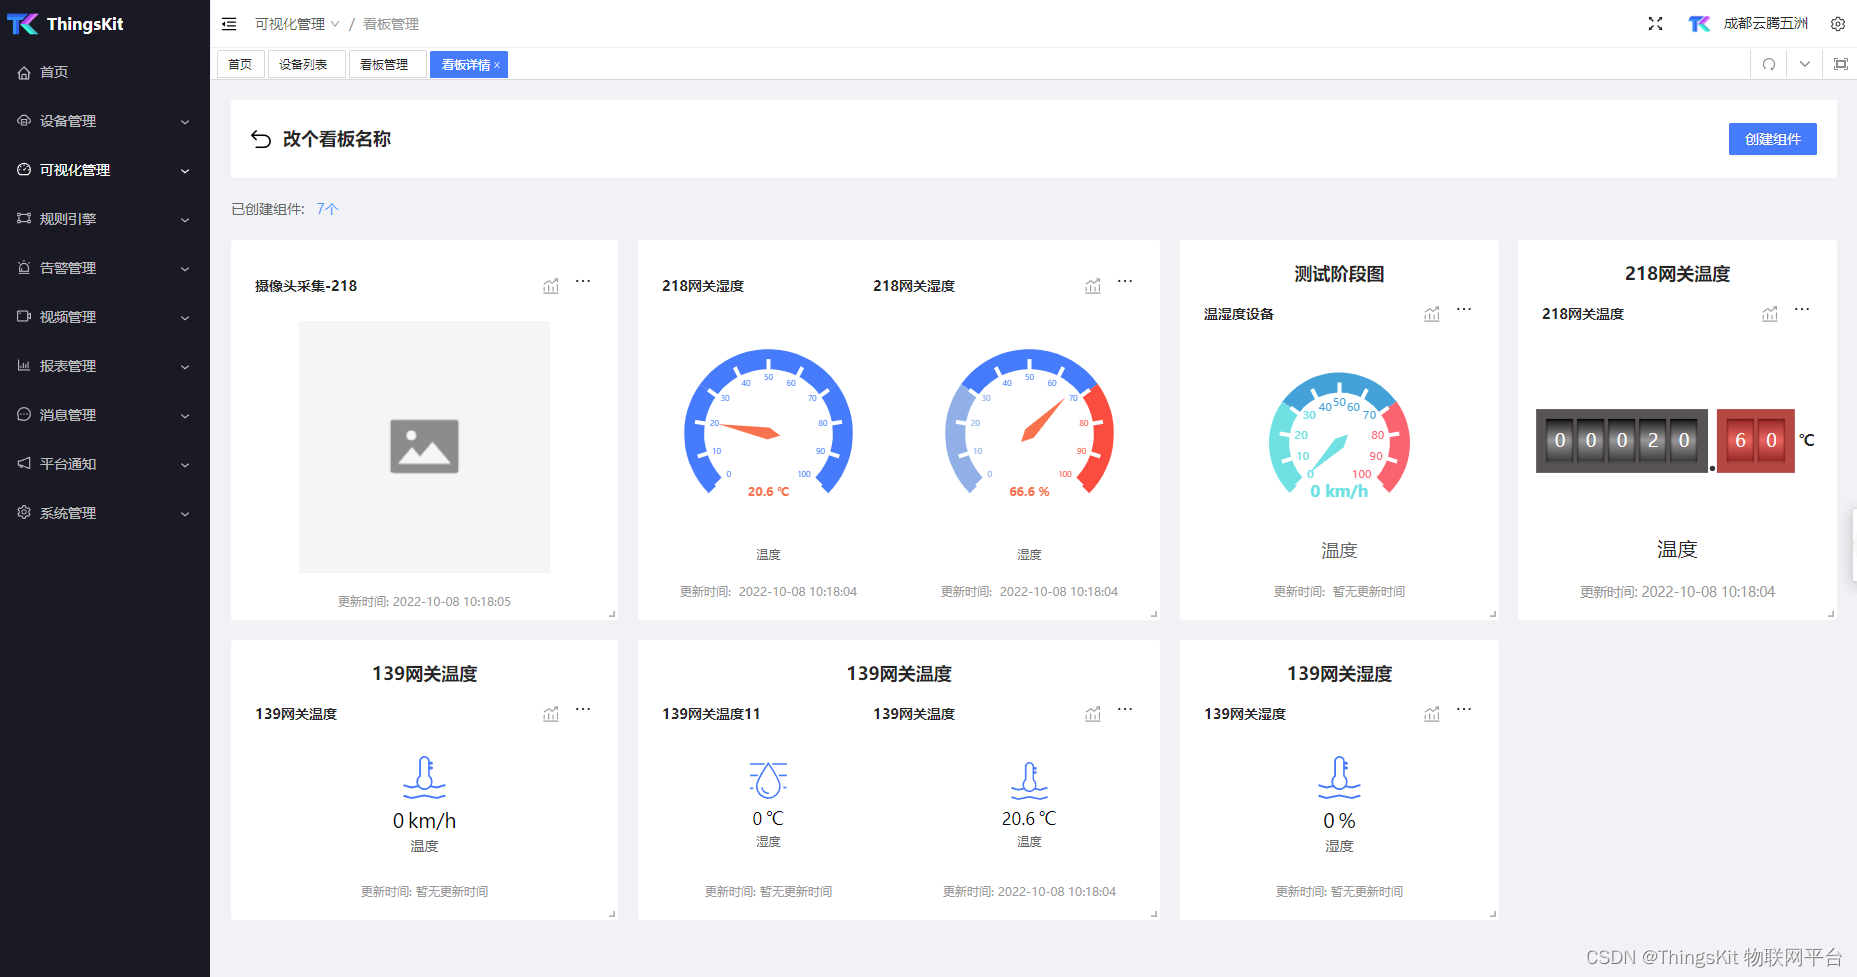Image resolution: width=1857 pixels, height=977 pixels.
Task: Click the fullscreen expand arrows icon
Action: pyautogui.click(x=1655, y=23)
